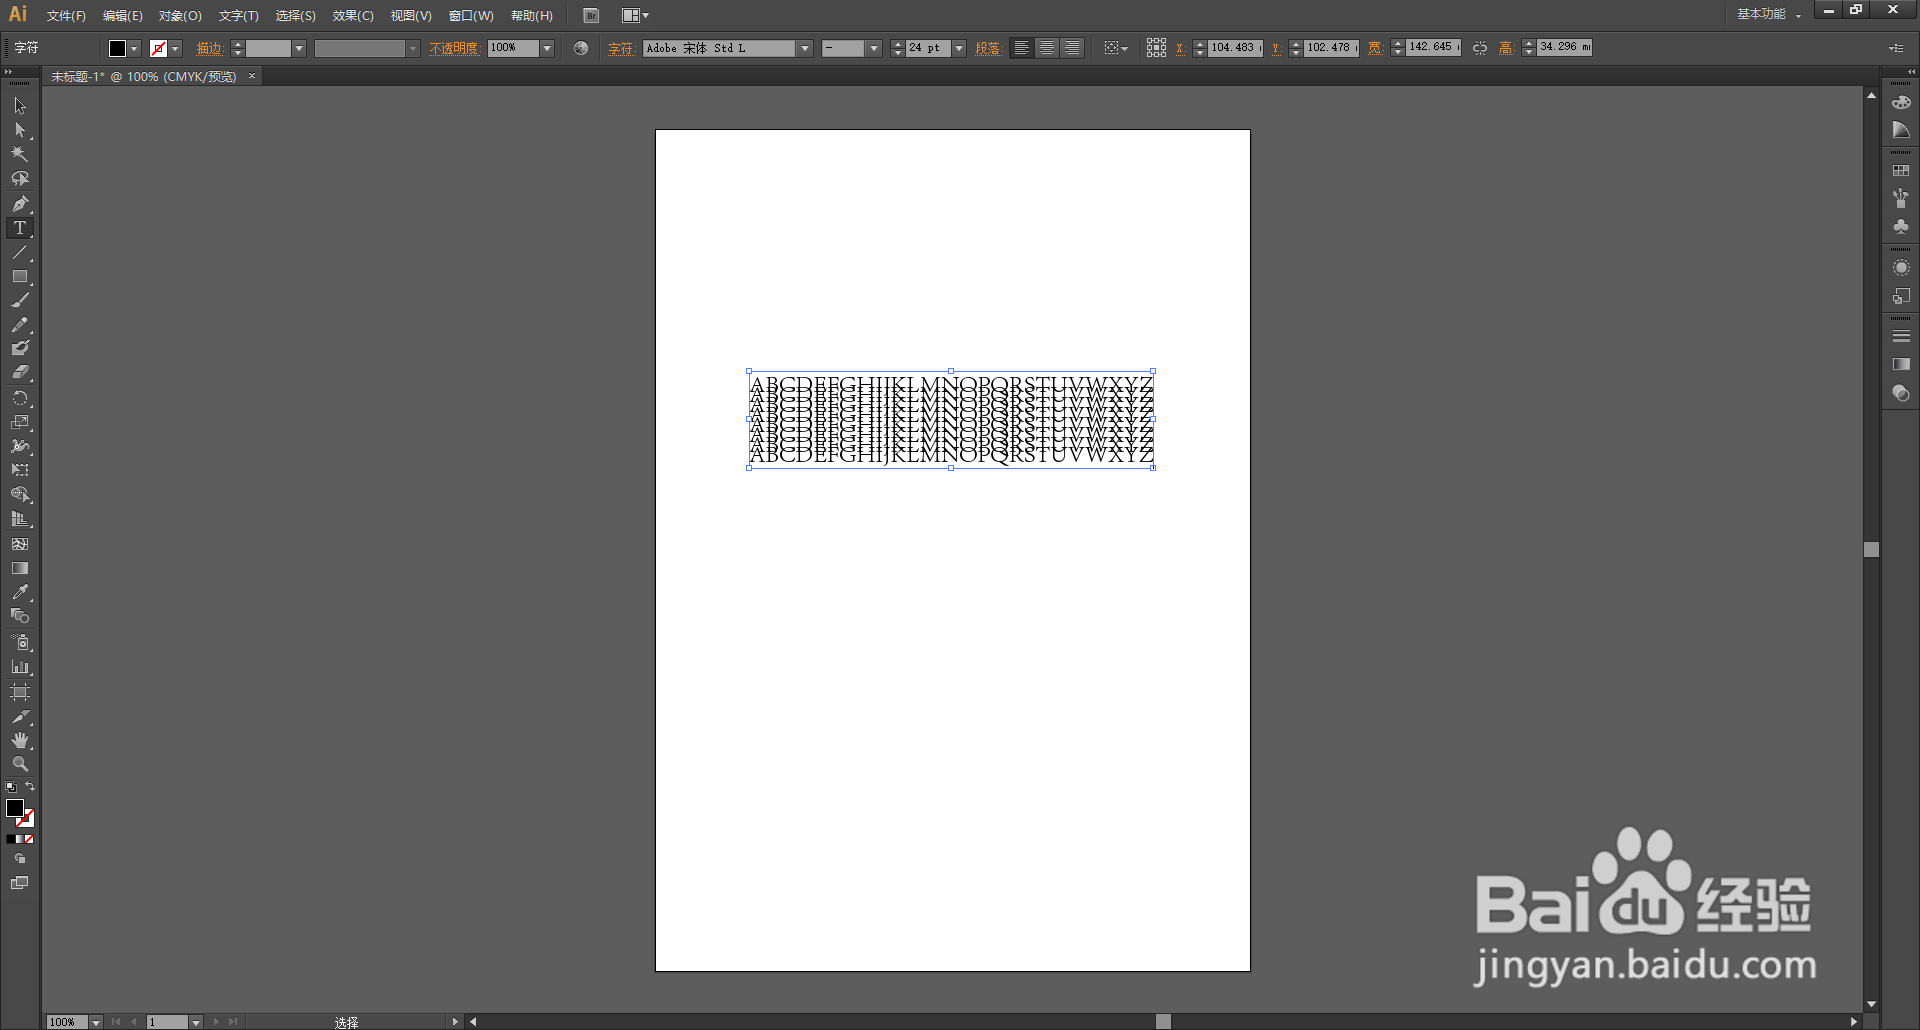Select the Selection (black arrow) tool

click(20, 106)
